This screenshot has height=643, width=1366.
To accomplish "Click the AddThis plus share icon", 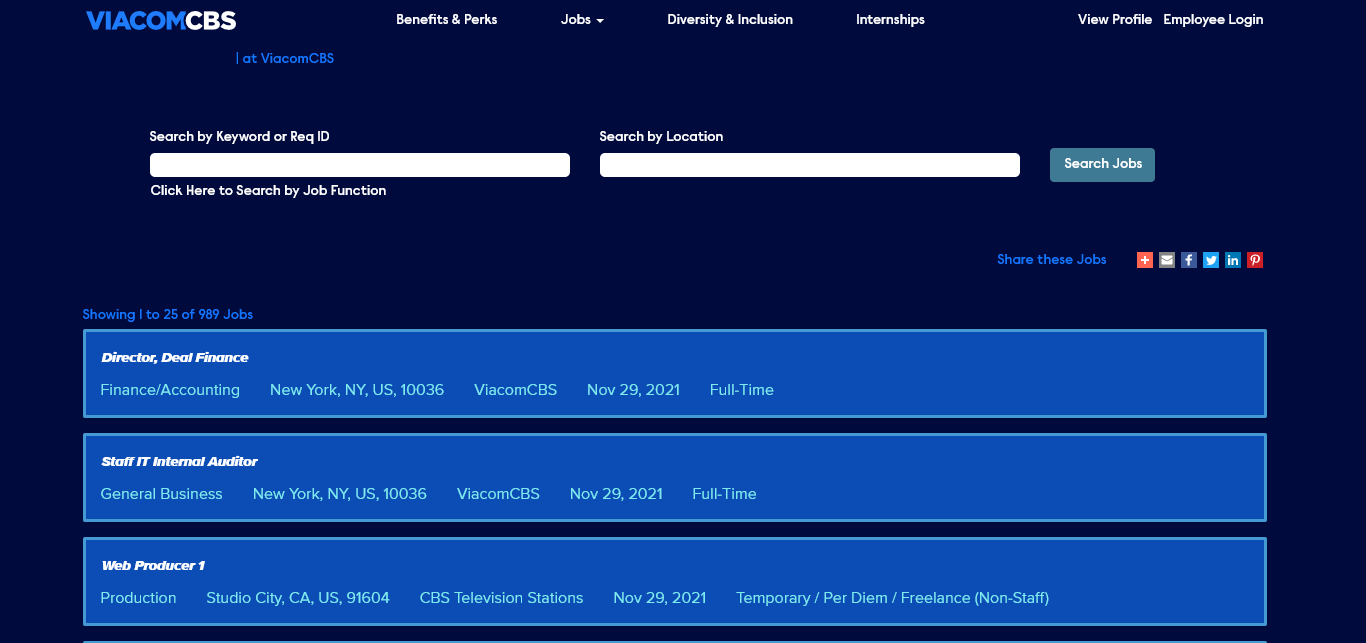I will point(1145,260).
